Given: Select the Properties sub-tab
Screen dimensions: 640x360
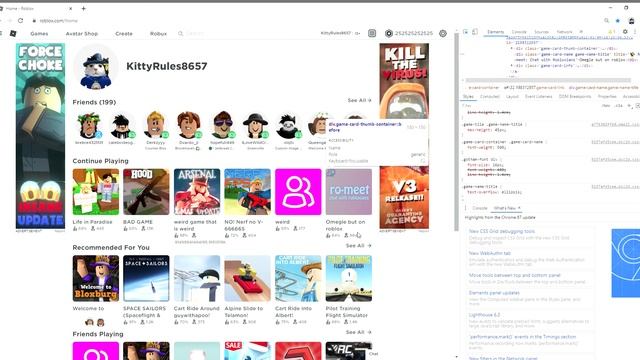Looking at the screenshot, I should [x=607, y=97].
